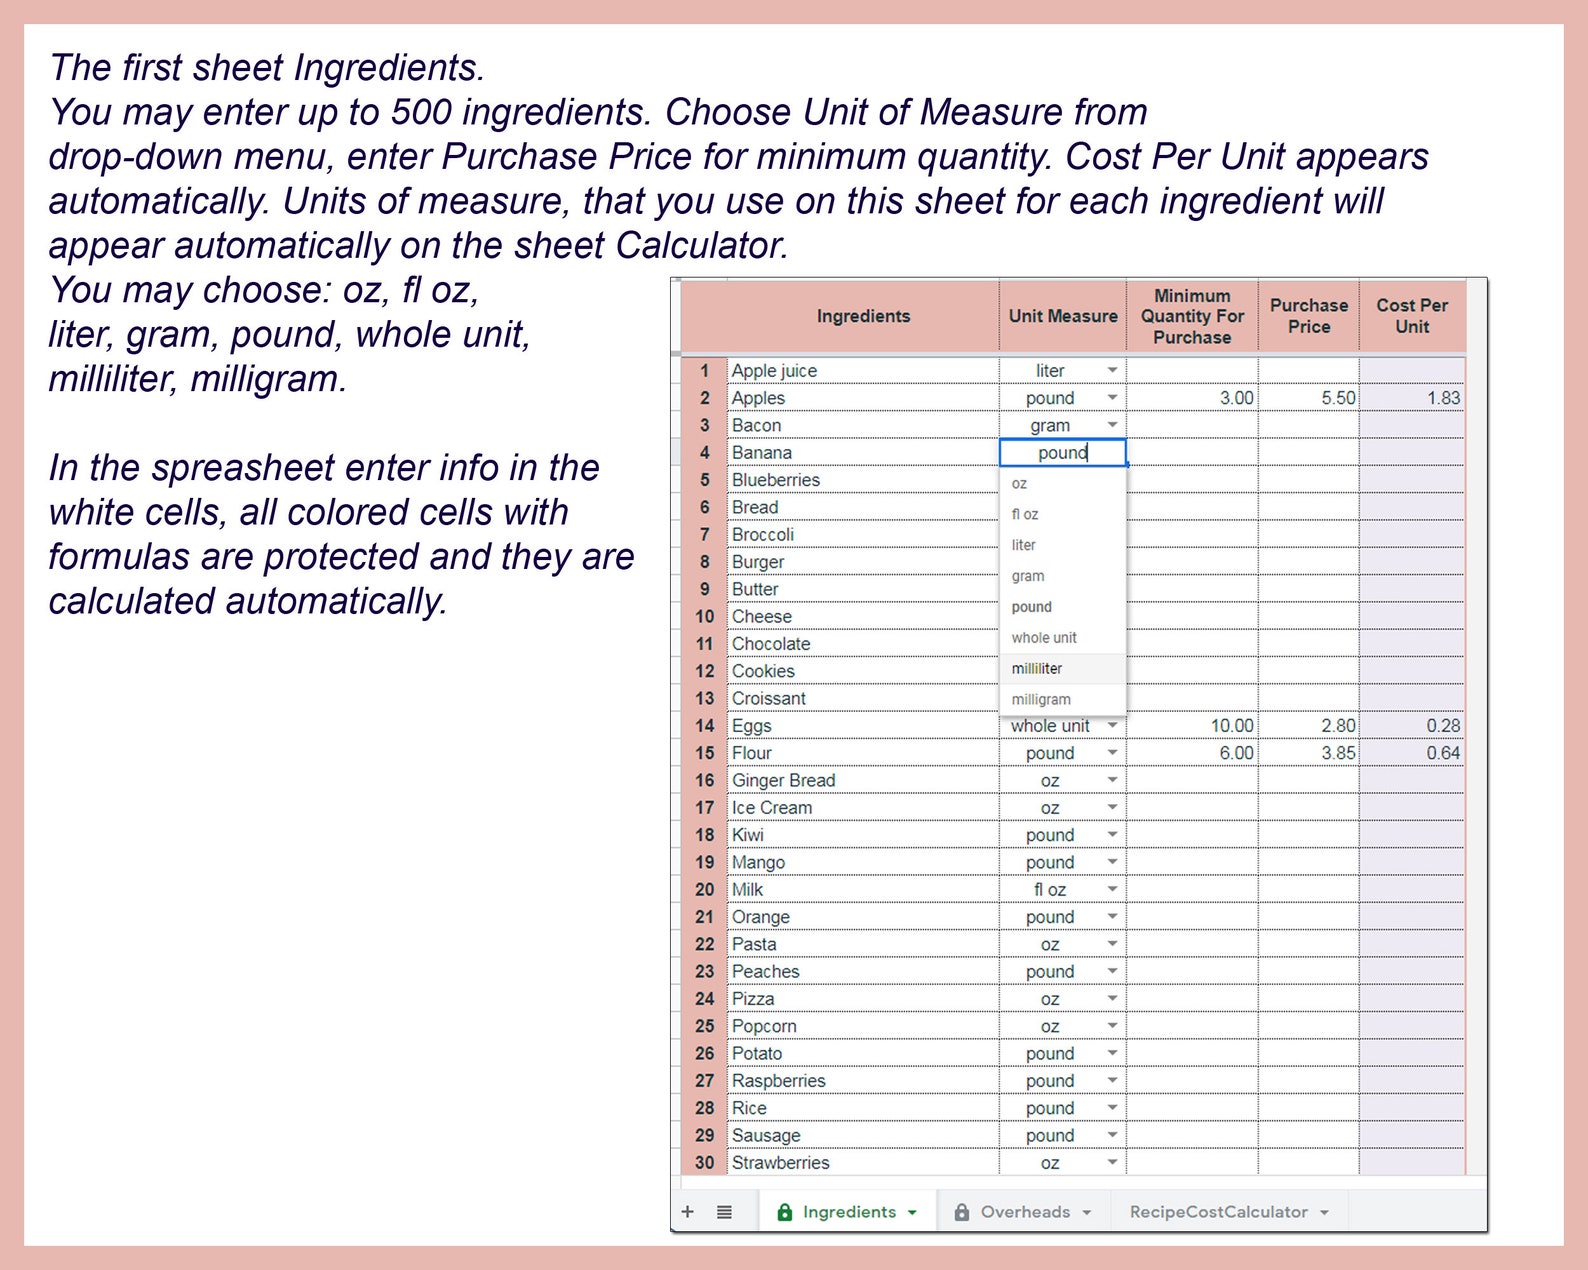Image resolution: width=1588 pixels, height=1270 pixels.
Task: Open unit dropdown for Eggs row
Action: coord(1112,725)
